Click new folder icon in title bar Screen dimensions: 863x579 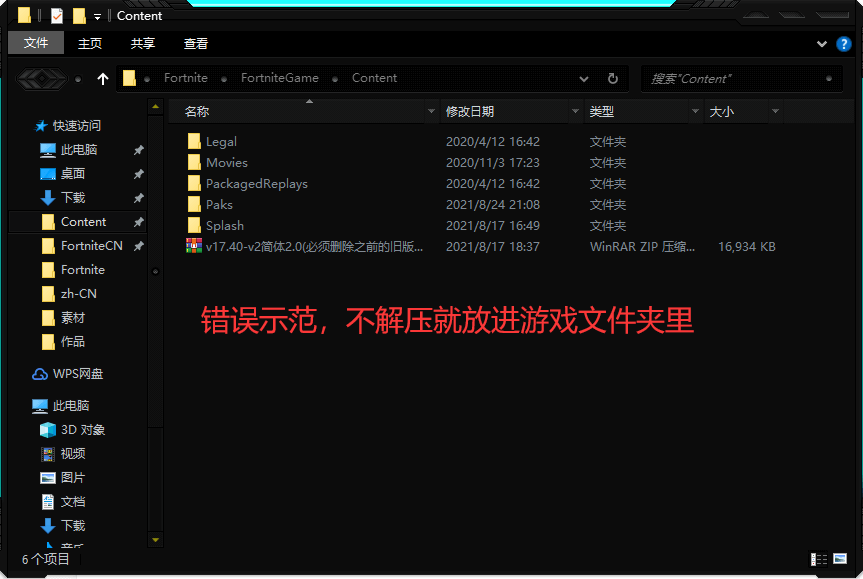pos(79,16)
